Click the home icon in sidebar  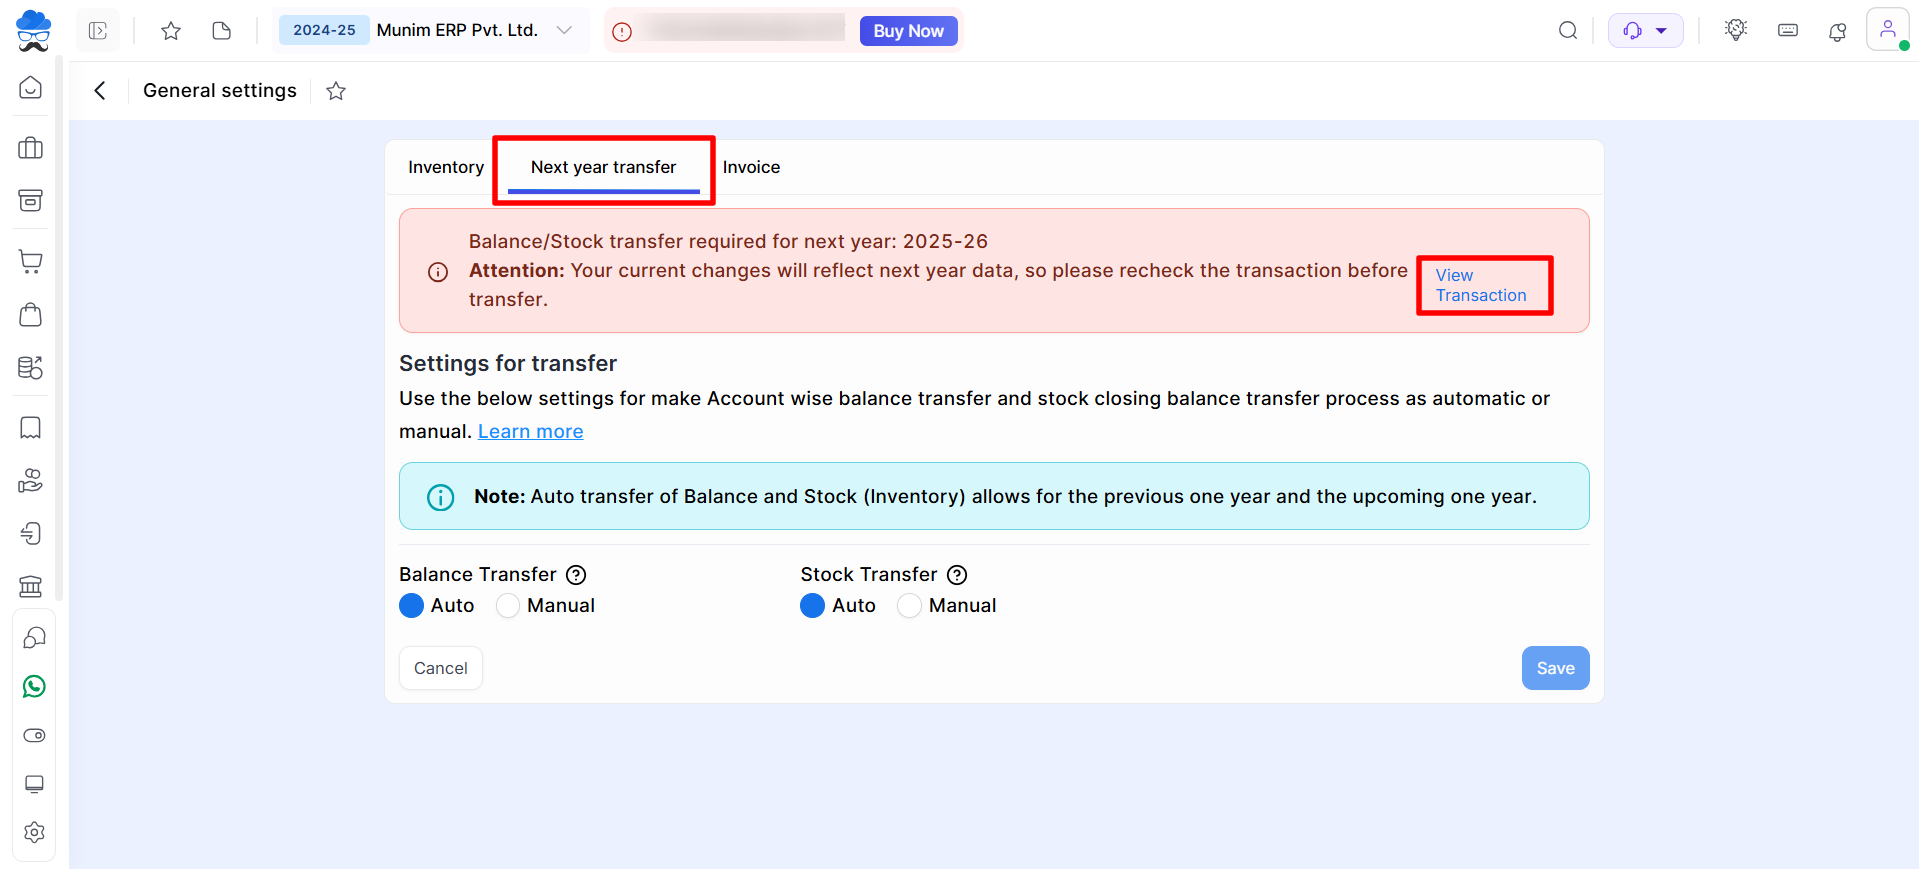(31, 88)
